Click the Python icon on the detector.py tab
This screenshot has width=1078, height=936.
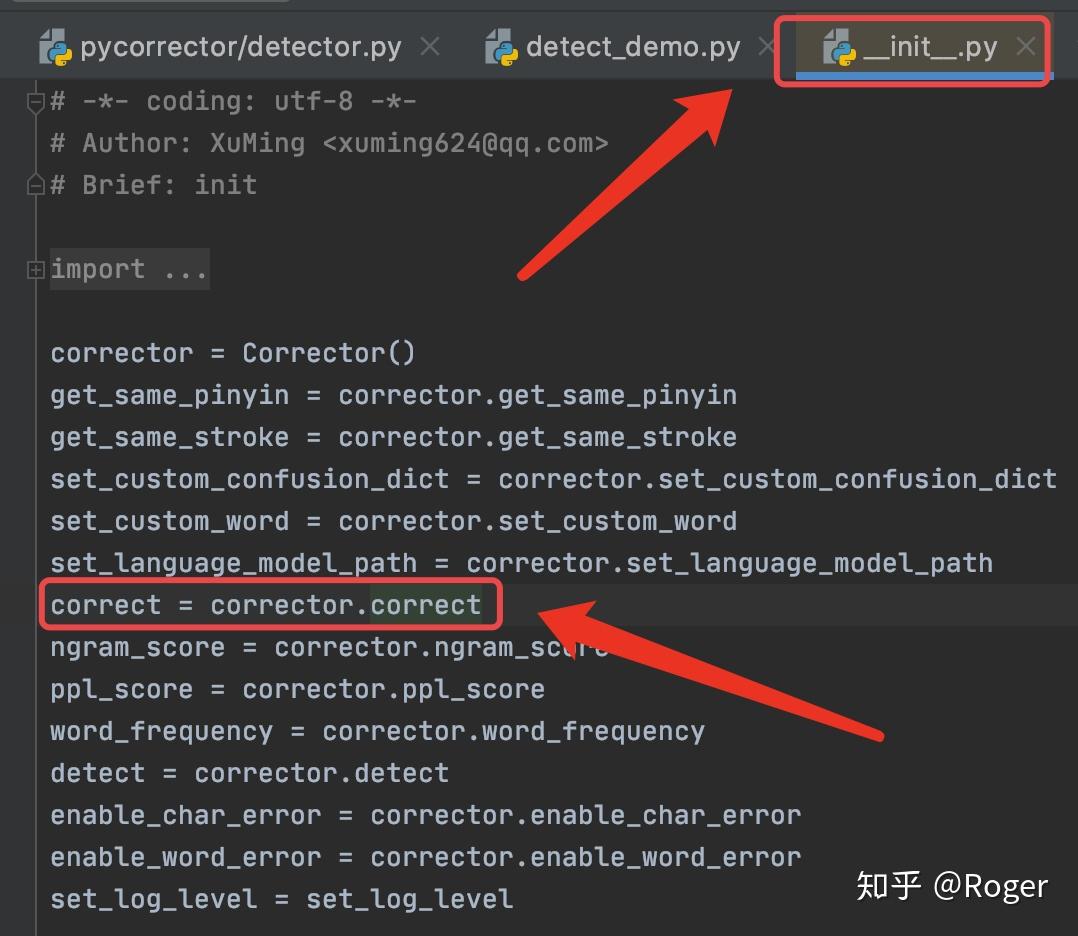click(57, 46)
